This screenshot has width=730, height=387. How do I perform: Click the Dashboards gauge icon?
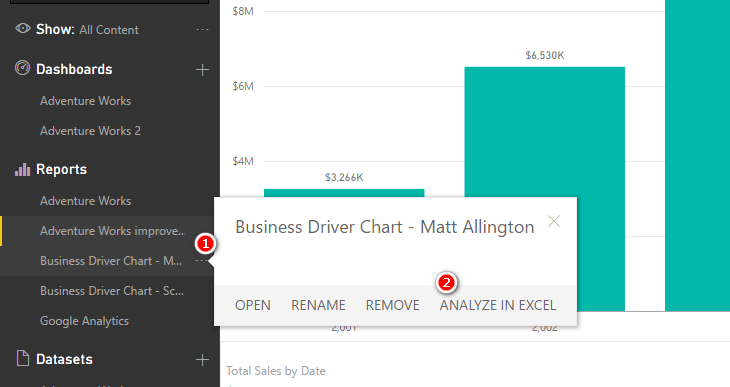[x=22, y=68]
